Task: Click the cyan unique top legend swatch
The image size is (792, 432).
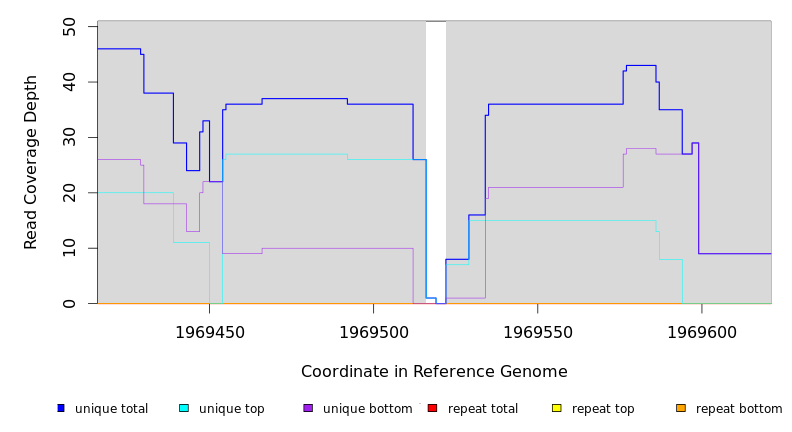Action: tap(184, 408)
